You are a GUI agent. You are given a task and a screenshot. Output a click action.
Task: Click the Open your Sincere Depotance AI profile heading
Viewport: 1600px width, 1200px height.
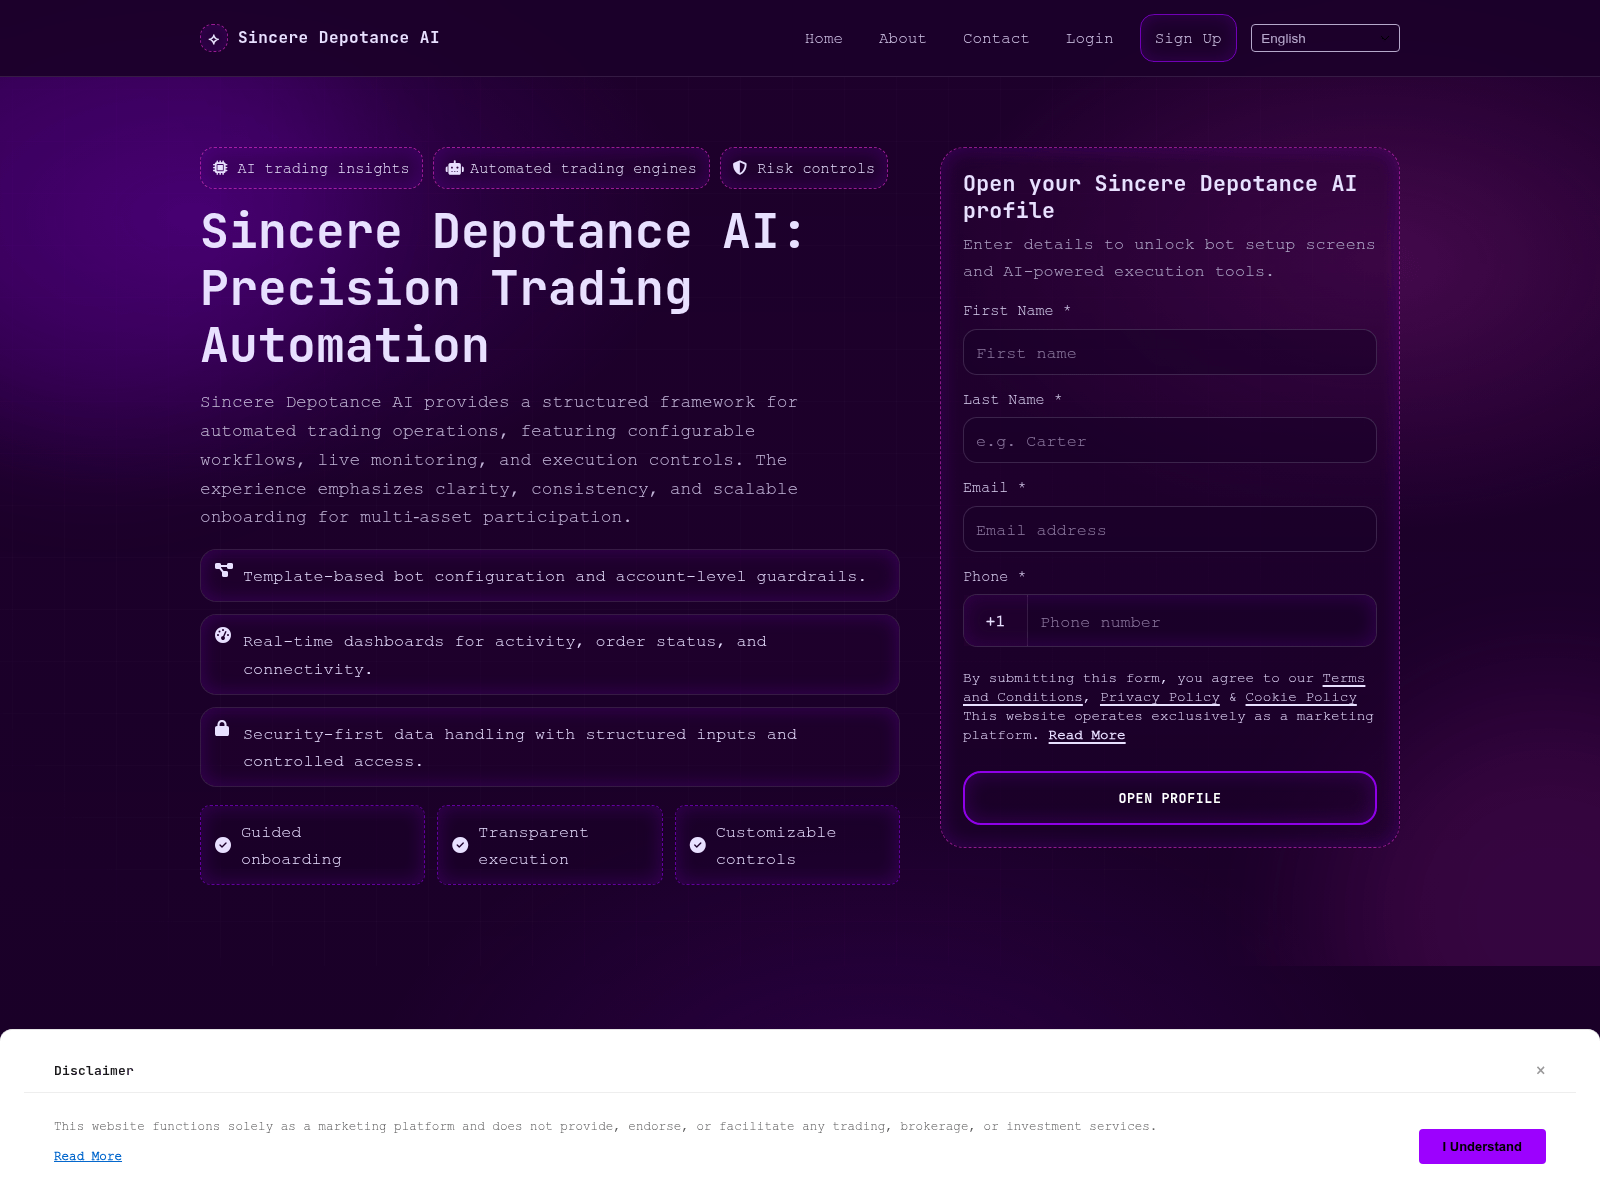(x=1160, y=197)
